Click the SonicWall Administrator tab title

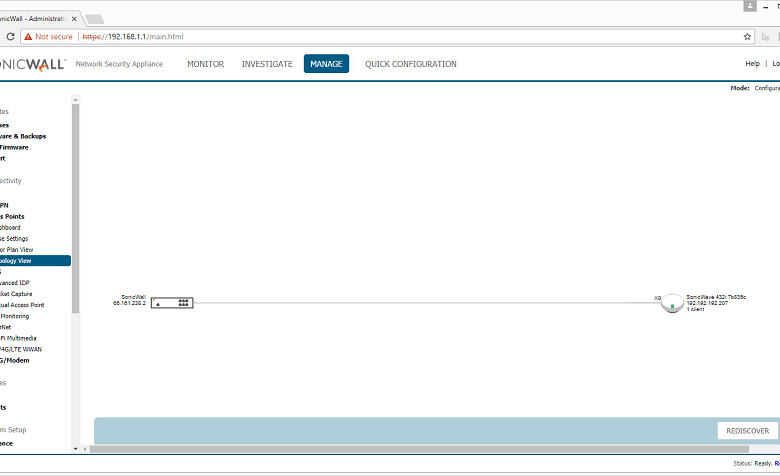point(33,18)
